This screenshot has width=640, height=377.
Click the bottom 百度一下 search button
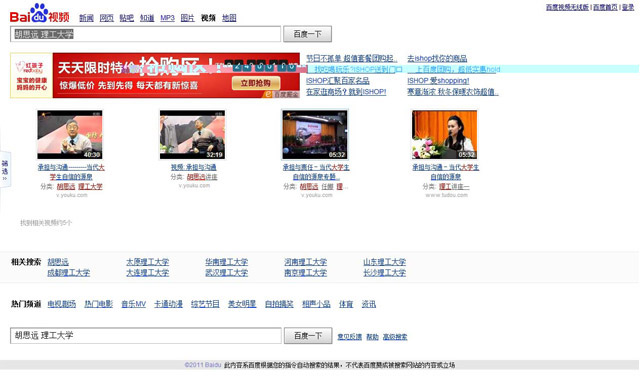tap(308, 336)
